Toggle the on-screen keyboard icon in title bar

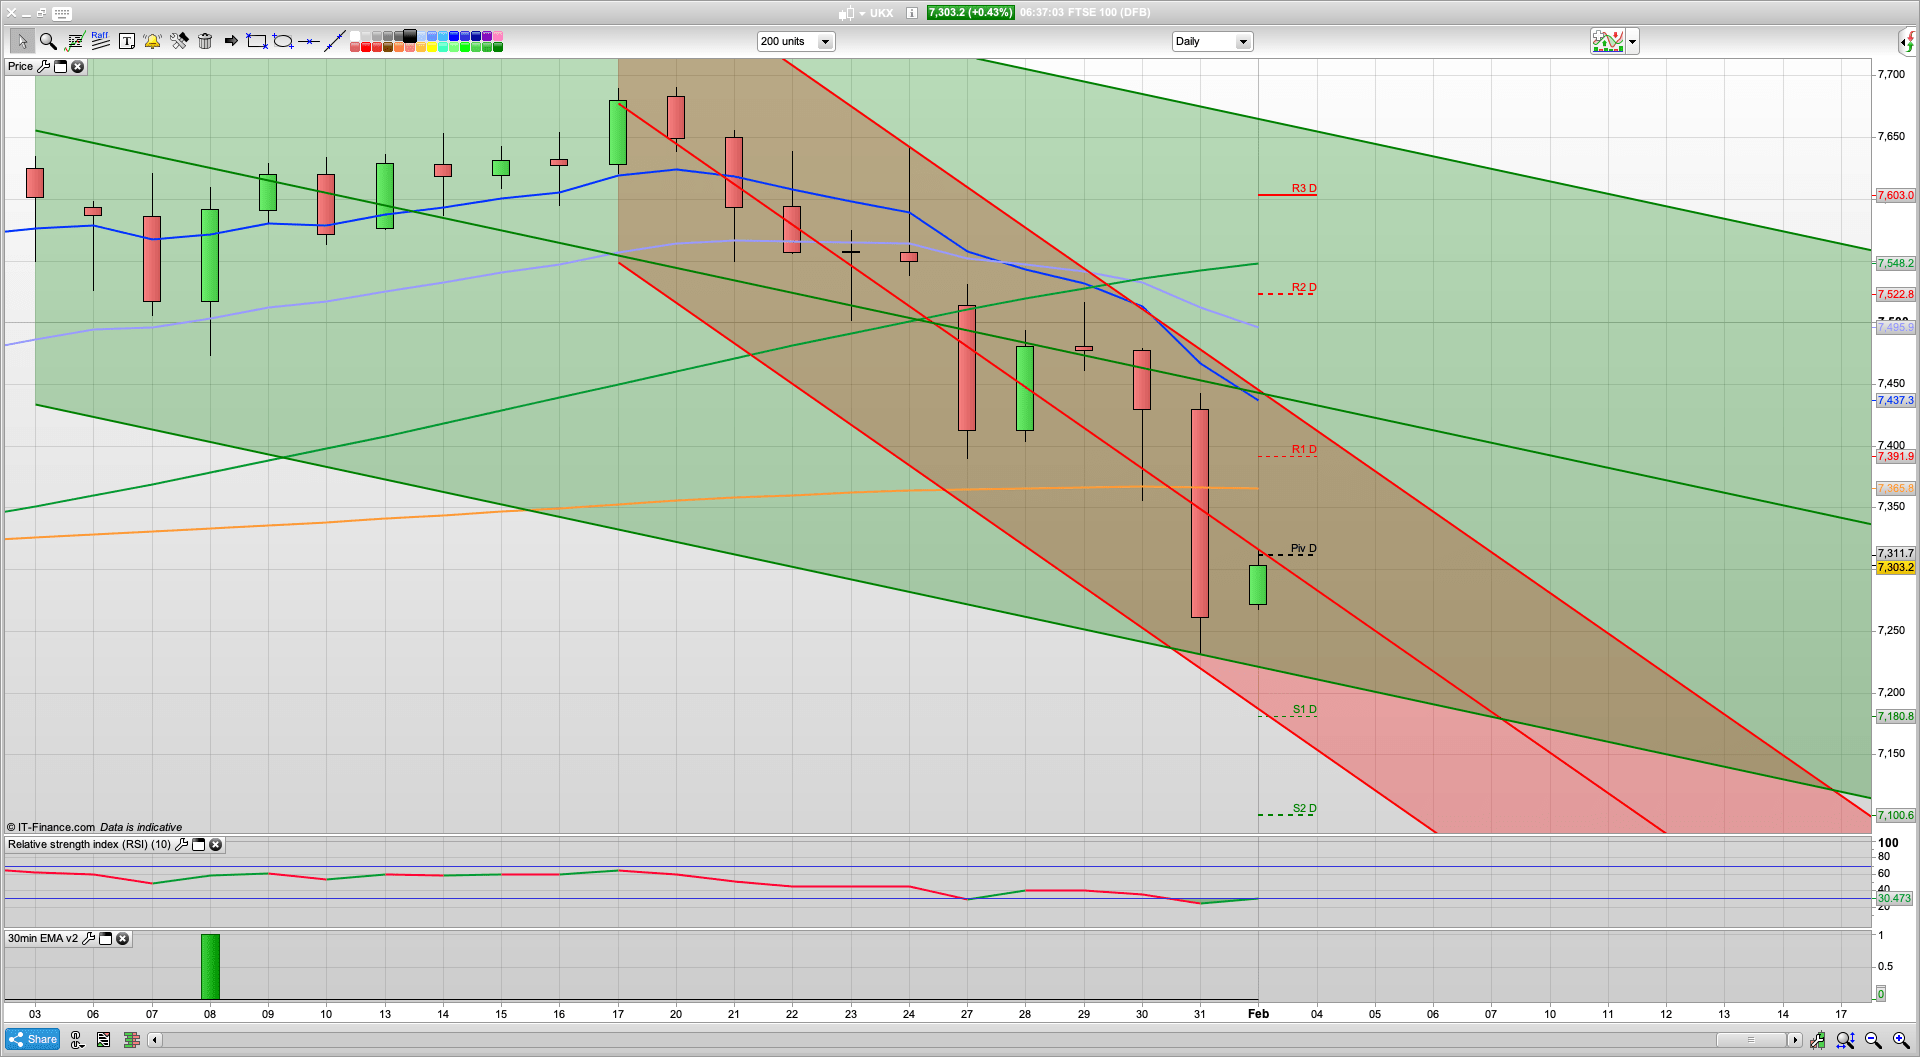(61, 13)
